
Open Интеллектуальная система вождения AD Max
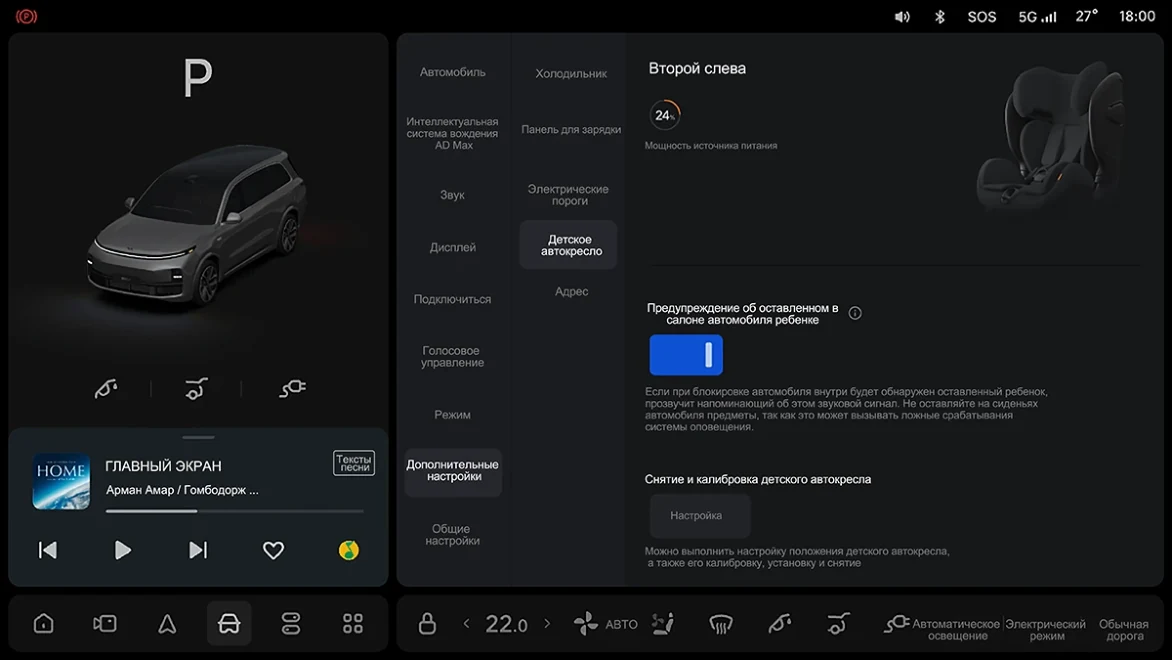(452, 133)
